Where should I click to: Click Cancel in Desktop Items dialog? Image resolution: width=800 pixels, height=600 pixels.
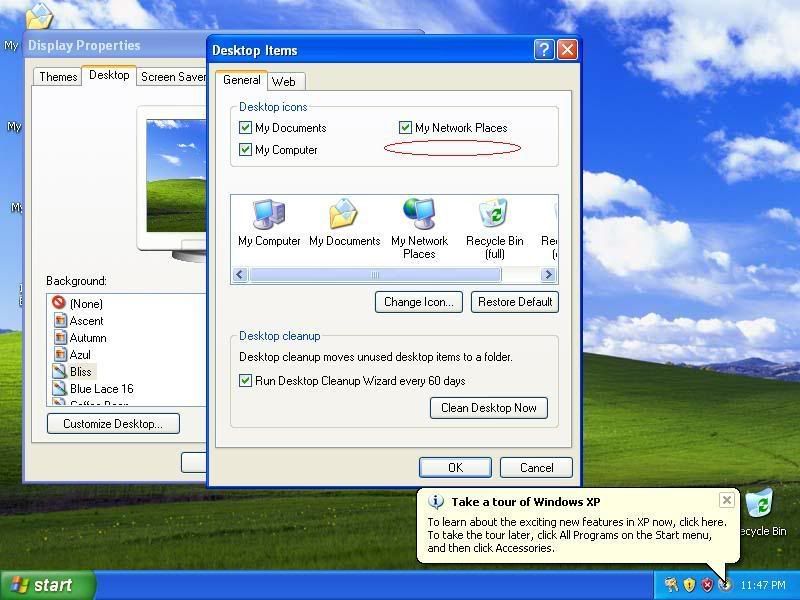(x=536, y=468)
